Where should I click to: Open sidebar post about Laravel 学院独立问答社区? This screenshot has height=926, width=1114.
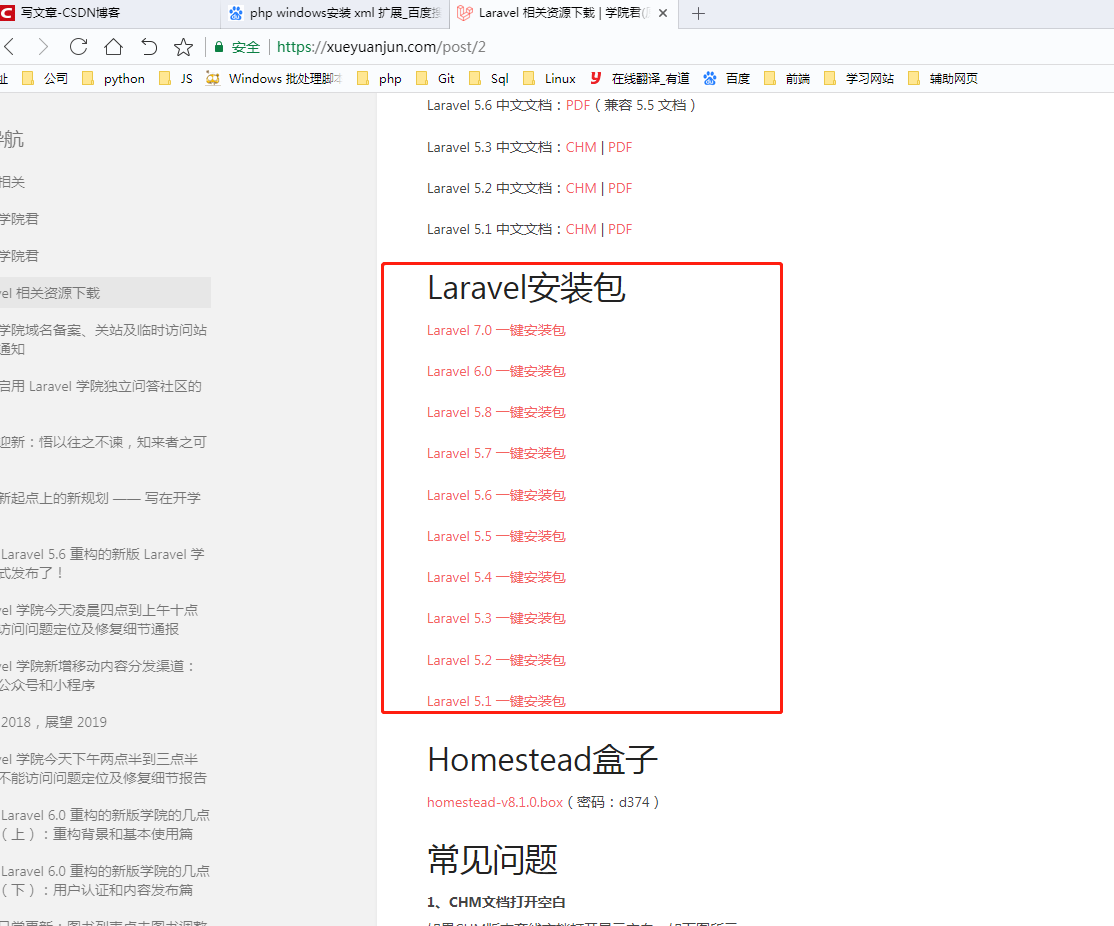click(101, 387)
